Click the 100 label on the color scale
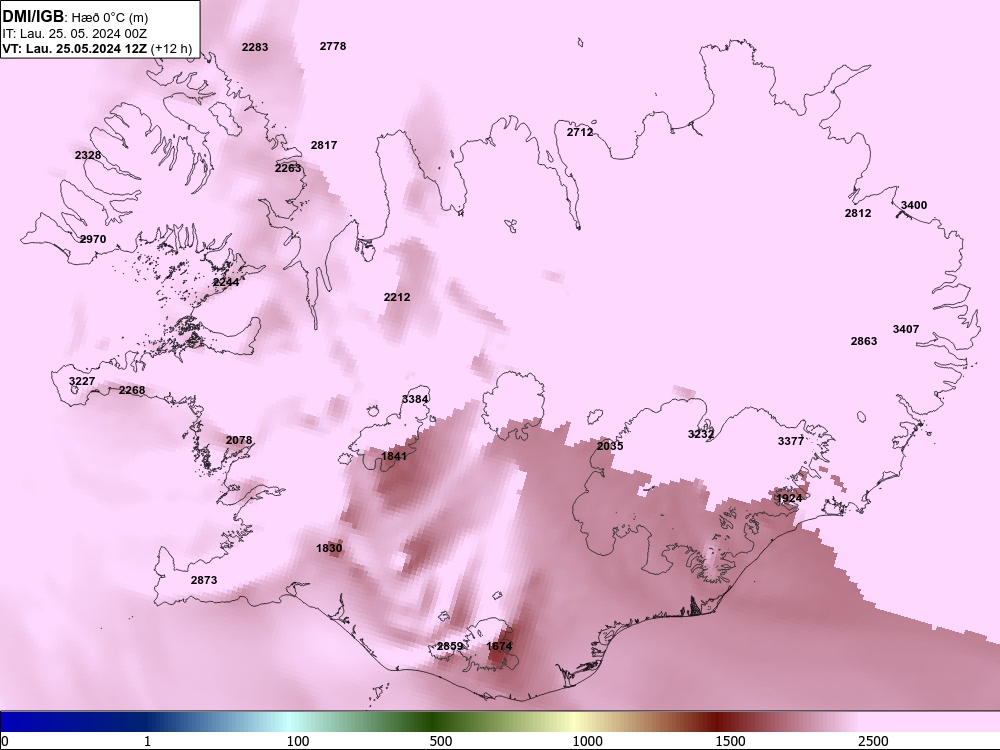The image size is (1000, 750). coord(298,741)
